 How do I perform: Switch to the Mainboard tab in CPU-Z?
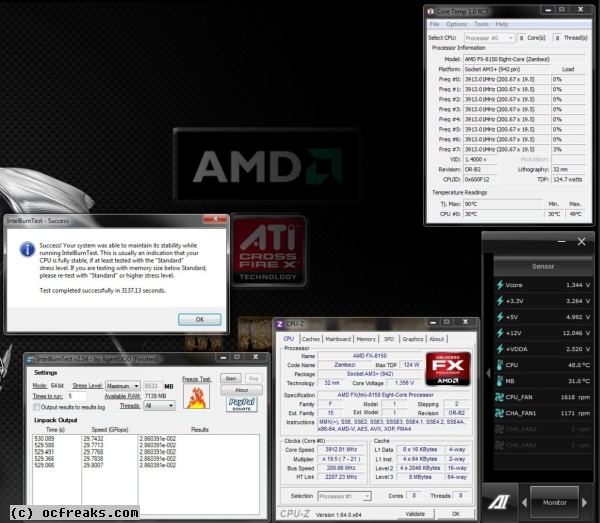click(338, 339)
